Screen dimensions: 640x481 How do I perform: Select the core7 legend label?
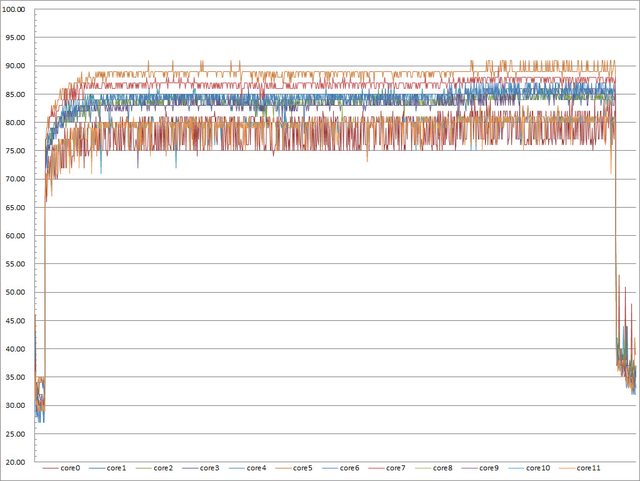[x=396, y=468]
